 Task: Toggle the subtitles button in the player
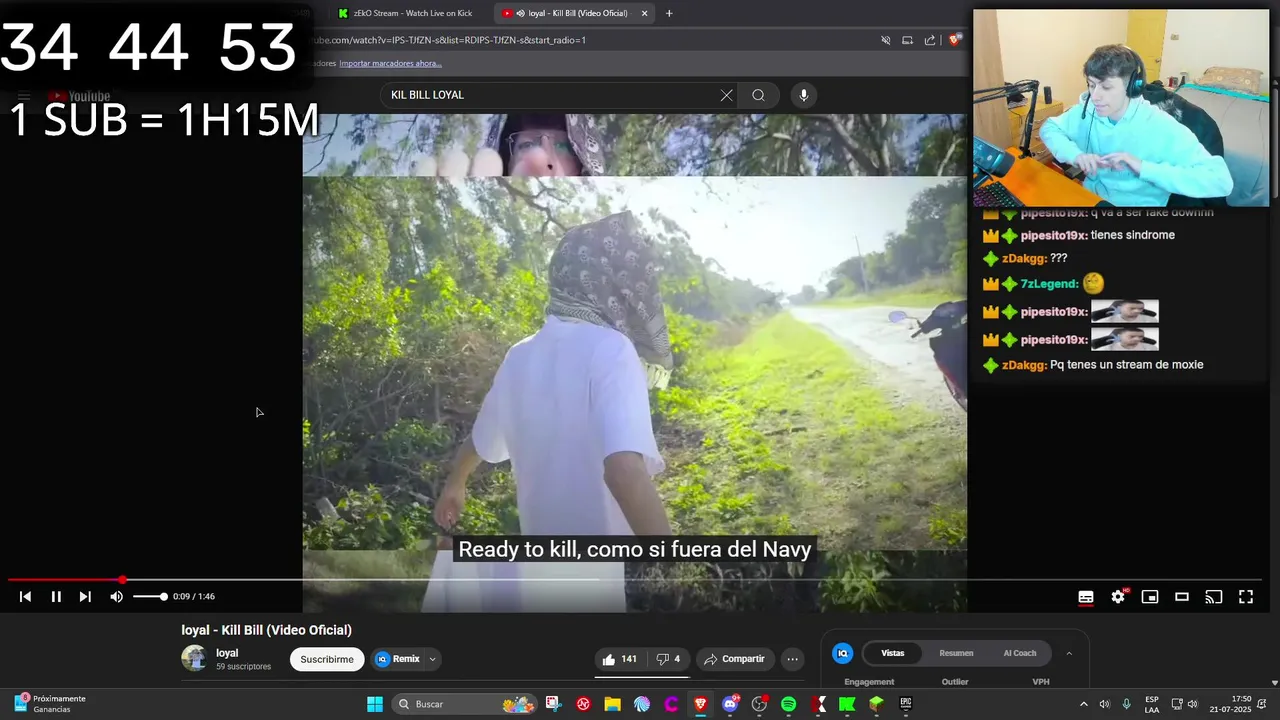1086,597
